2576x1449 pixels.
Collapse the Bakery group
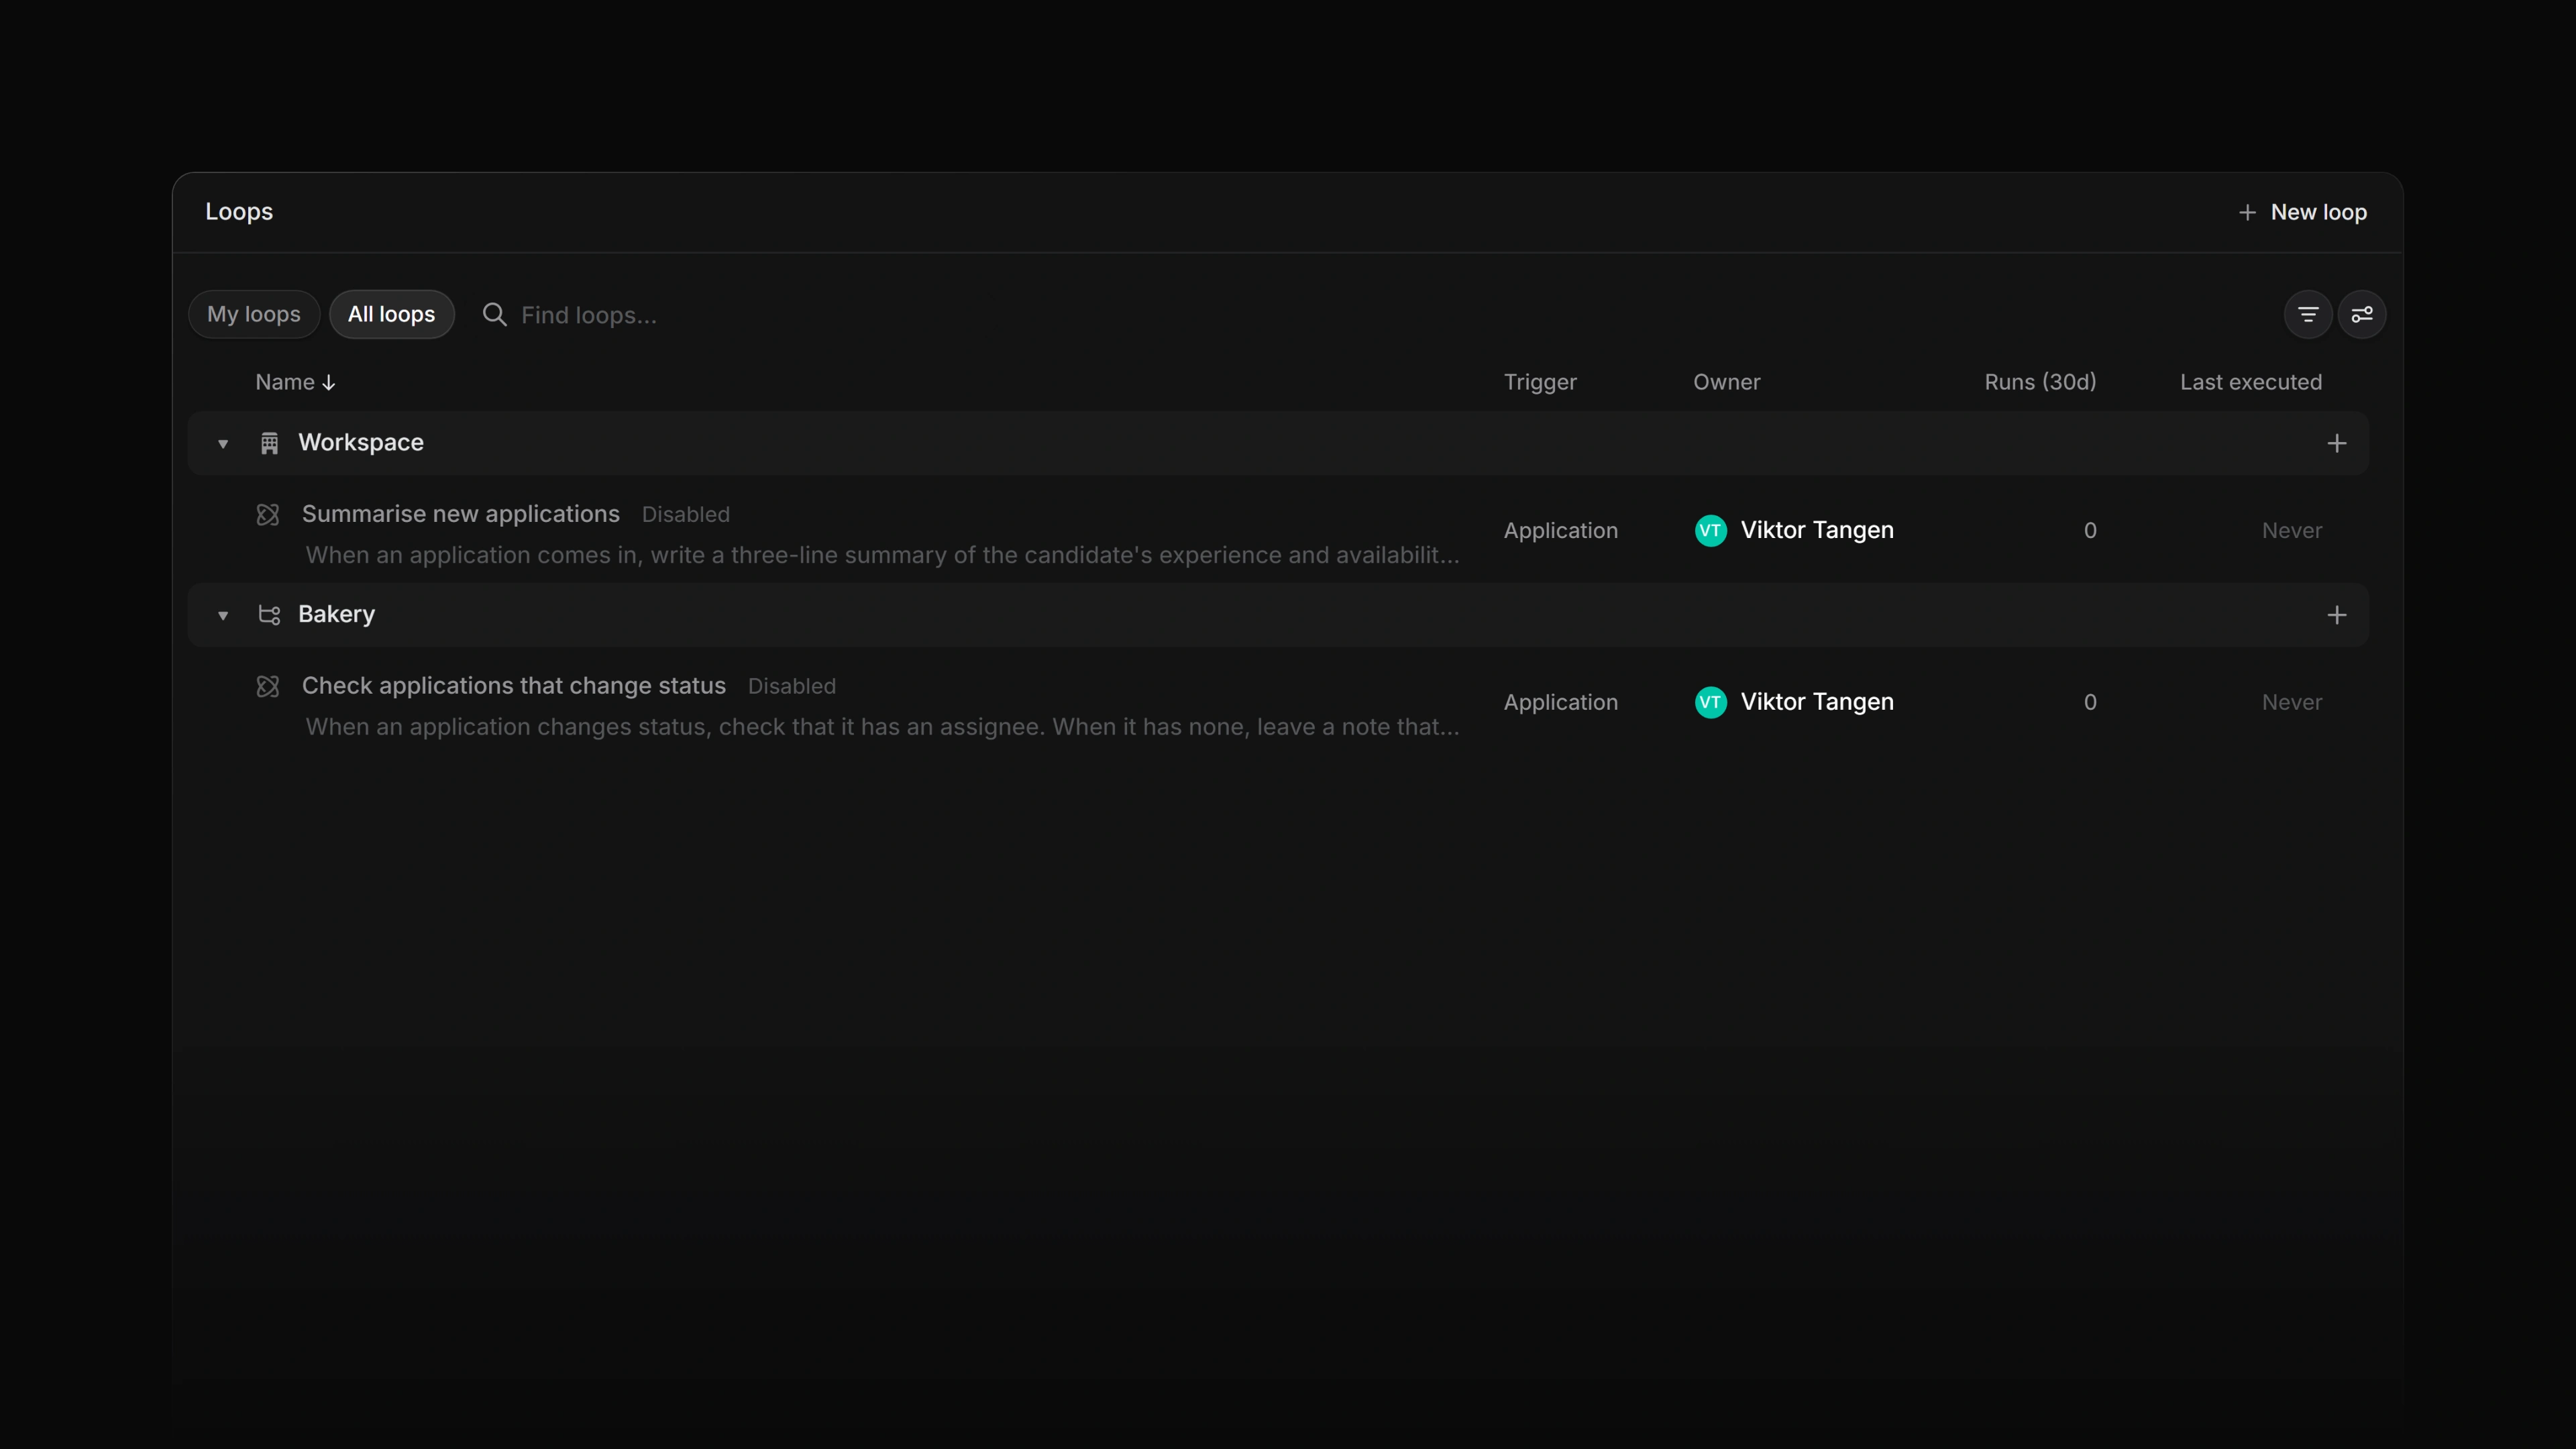click(223, 616)
